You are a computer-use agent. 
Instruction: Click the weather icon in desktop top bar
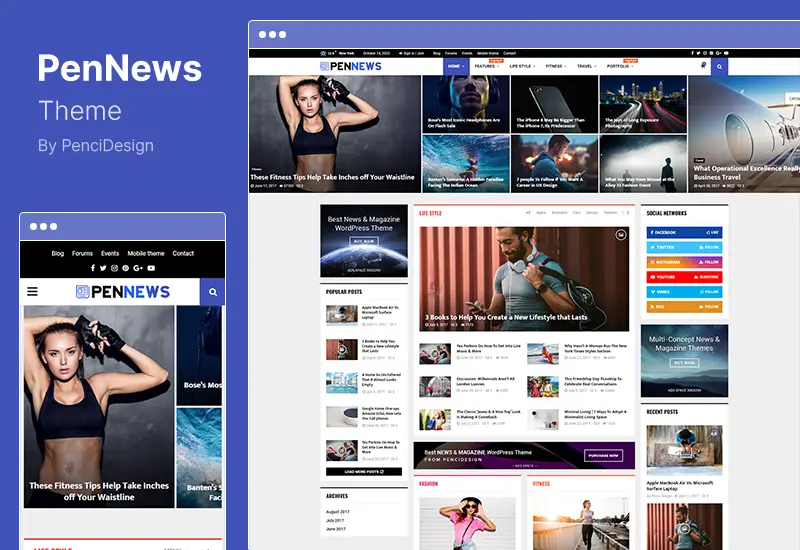[323, 53]
